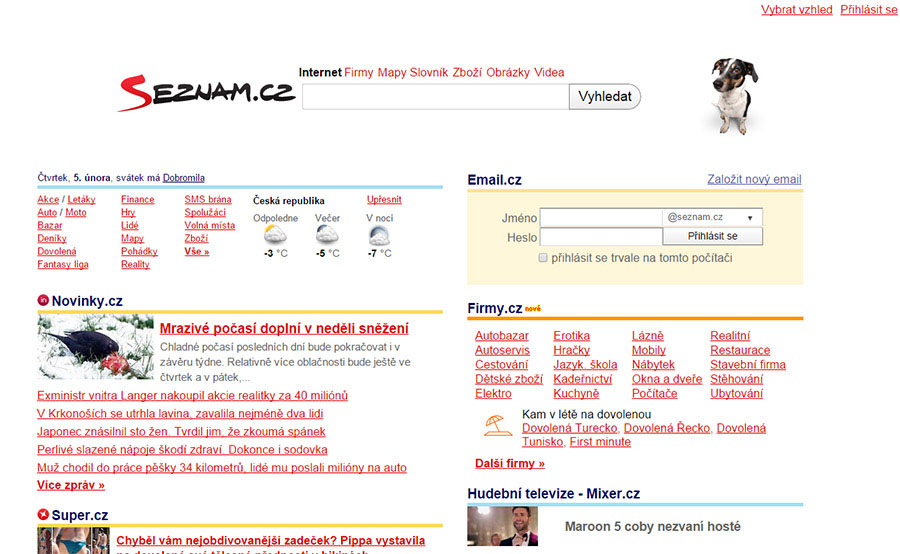Click the Novinky.cz red section icon
The width and height of the screenshot is (900, 554).
pyautogui.click(x=43, y=300)
